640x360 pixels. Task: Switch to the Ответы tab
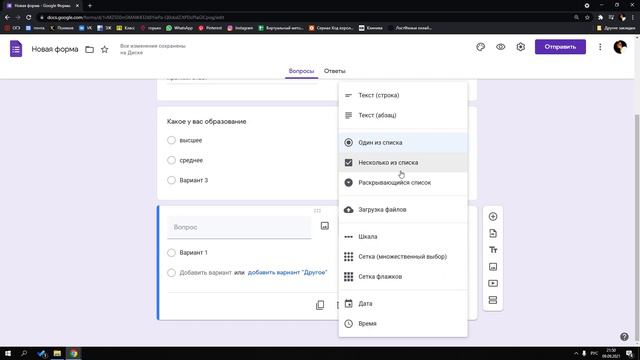334,71
